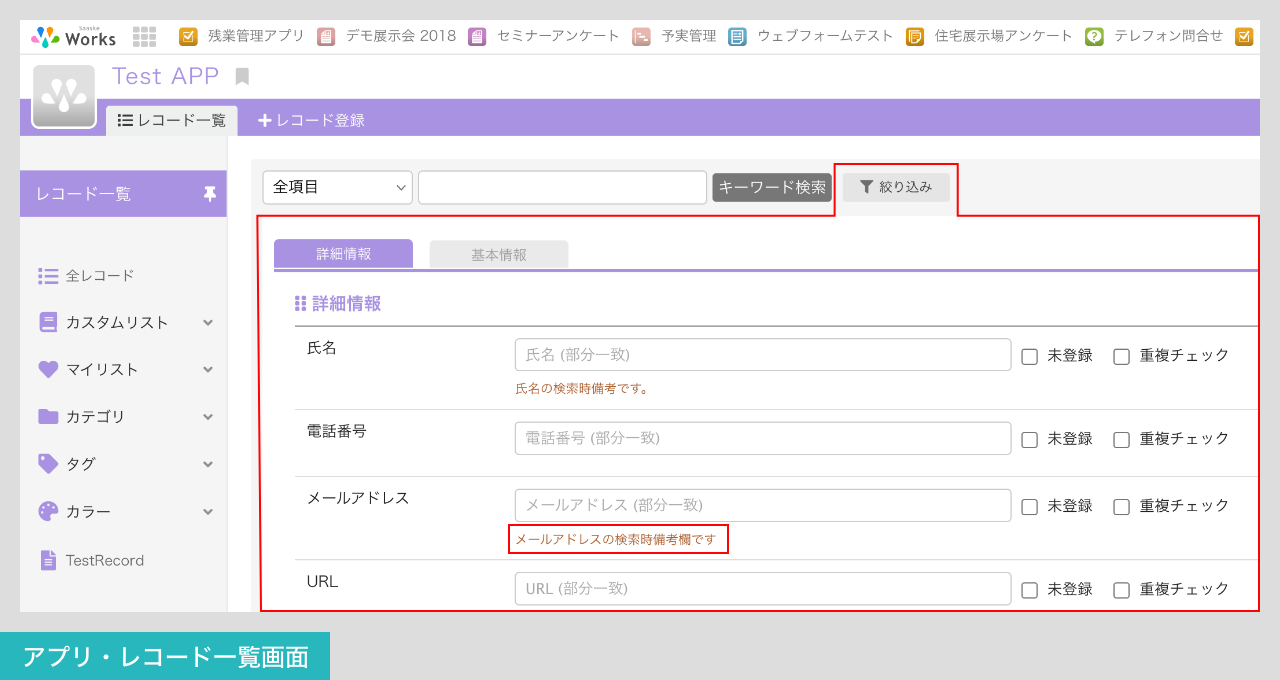Select the 詳細情報 filter tab
1280x680 pixels.
(343, 254)
